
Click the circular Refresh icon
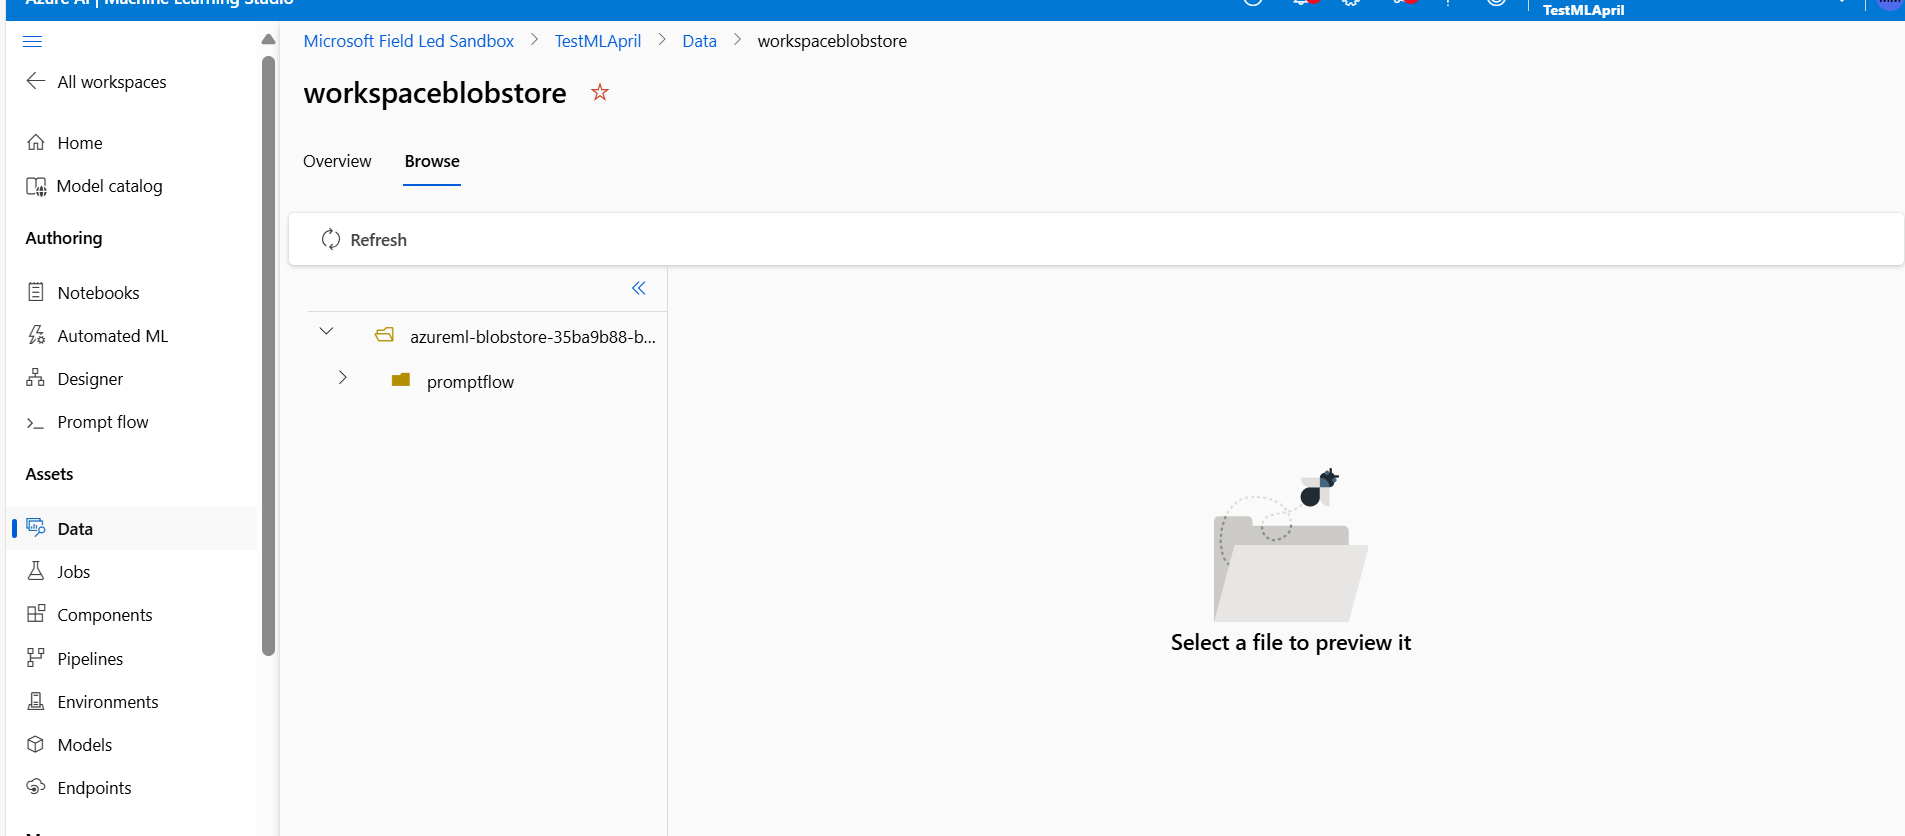331,239
